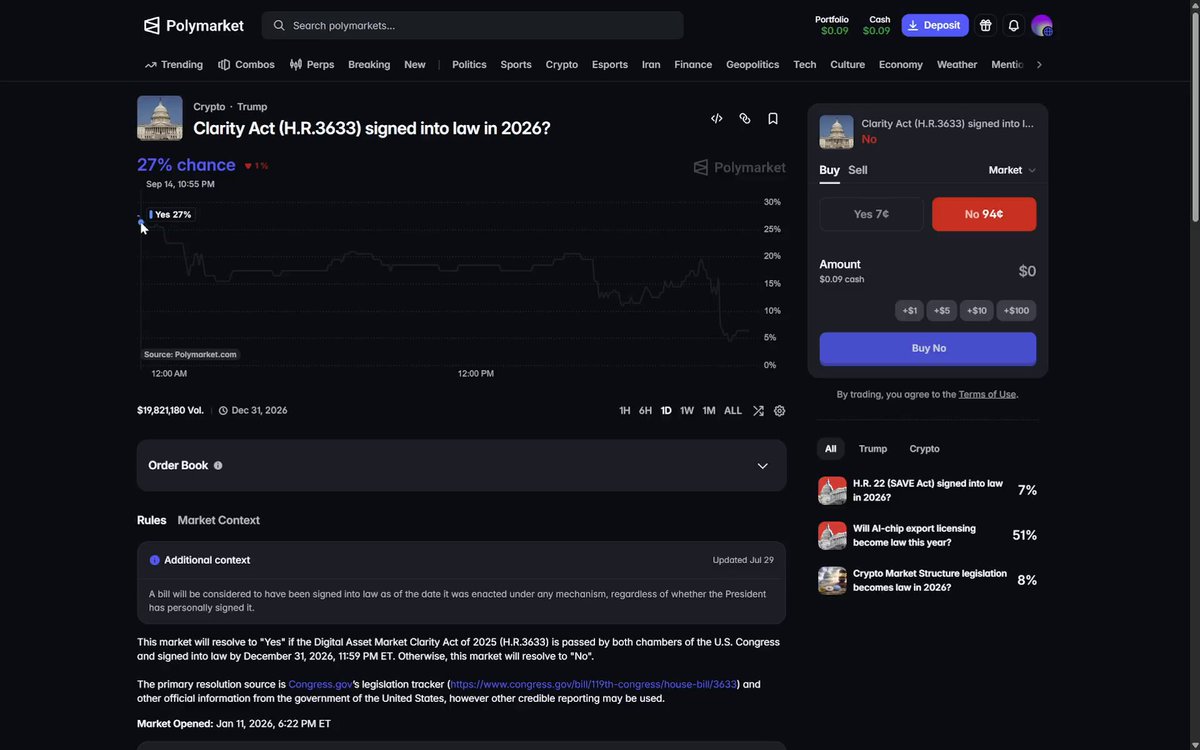Select the ALL chart range
Viewport: 1200px width, 750px height.
click(x=733, y=411)
